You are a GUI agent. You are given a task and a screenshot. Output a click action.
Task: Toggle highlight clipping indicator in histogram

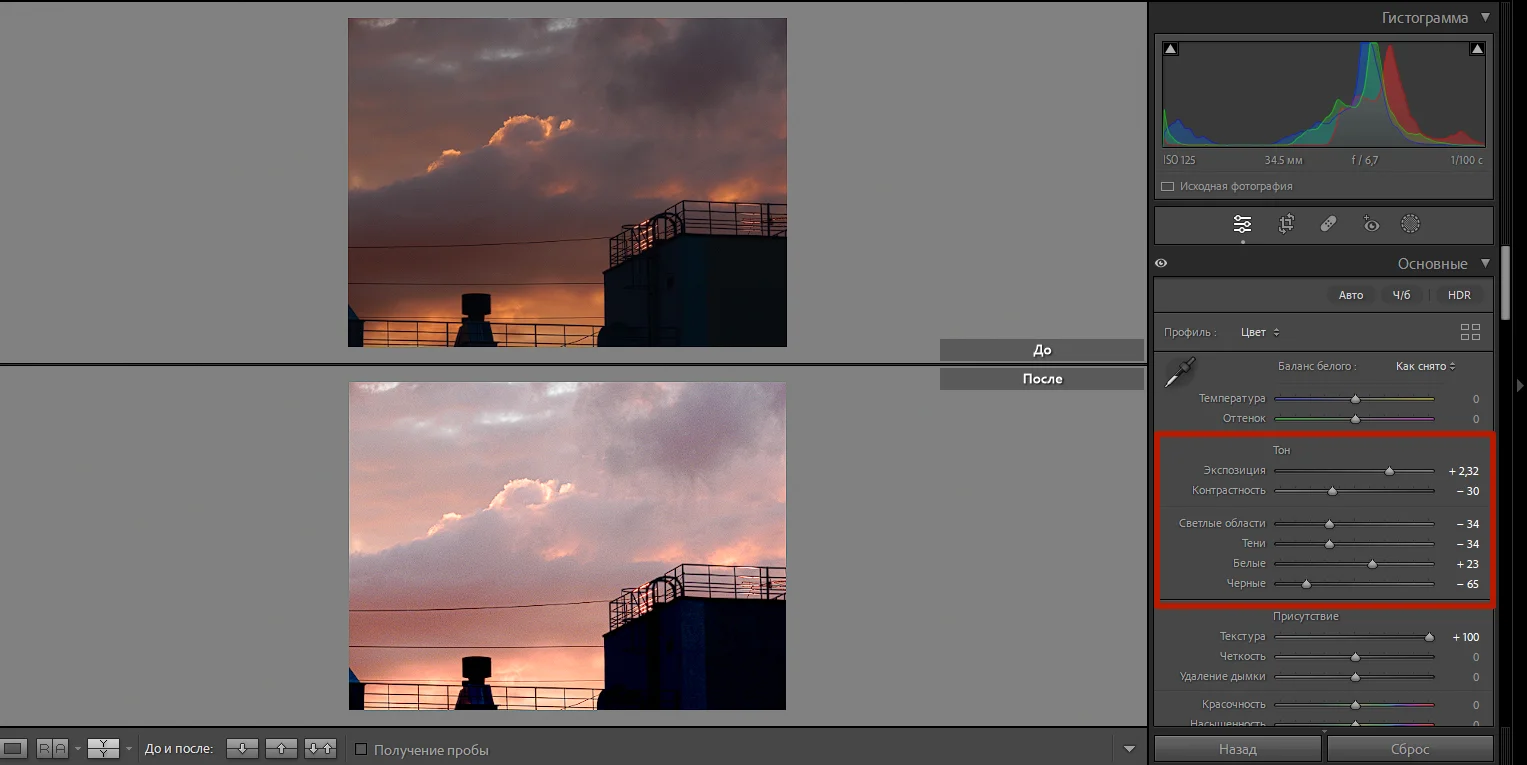pos(1477,48)
